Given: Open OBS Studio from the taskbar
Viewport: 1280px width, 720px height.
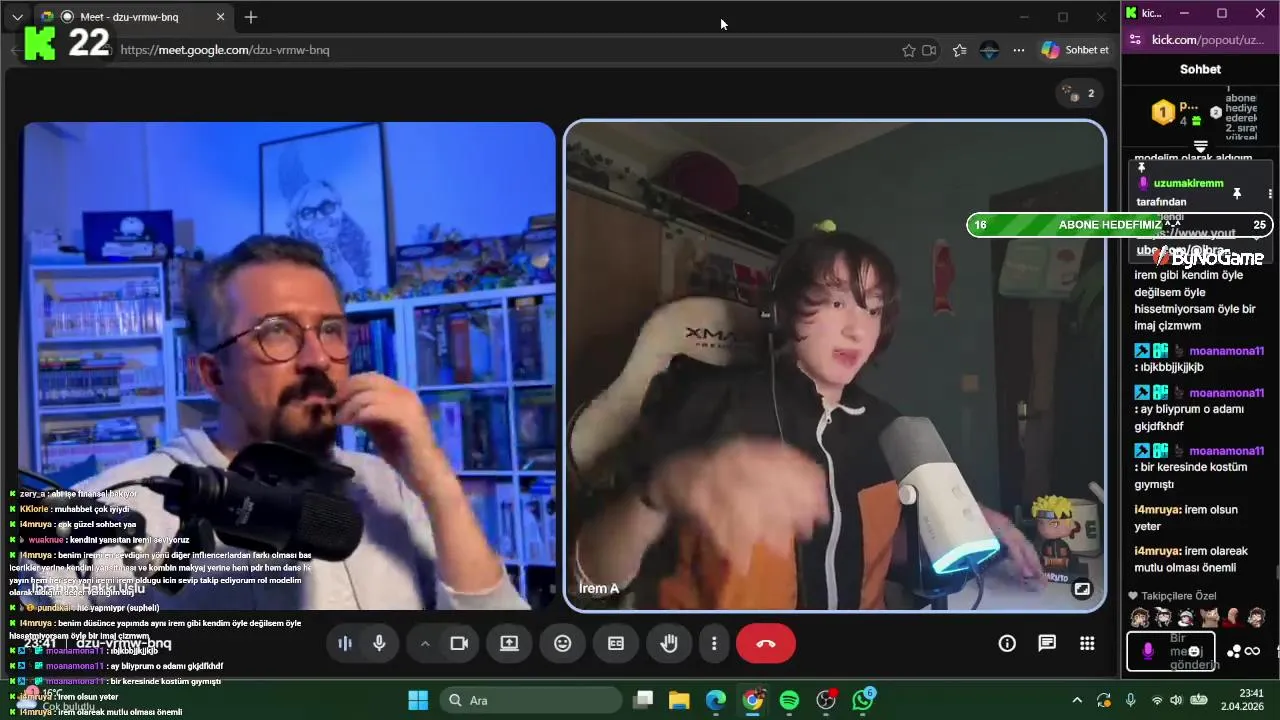Looking at the screenshot, I should tap(826, 700).
